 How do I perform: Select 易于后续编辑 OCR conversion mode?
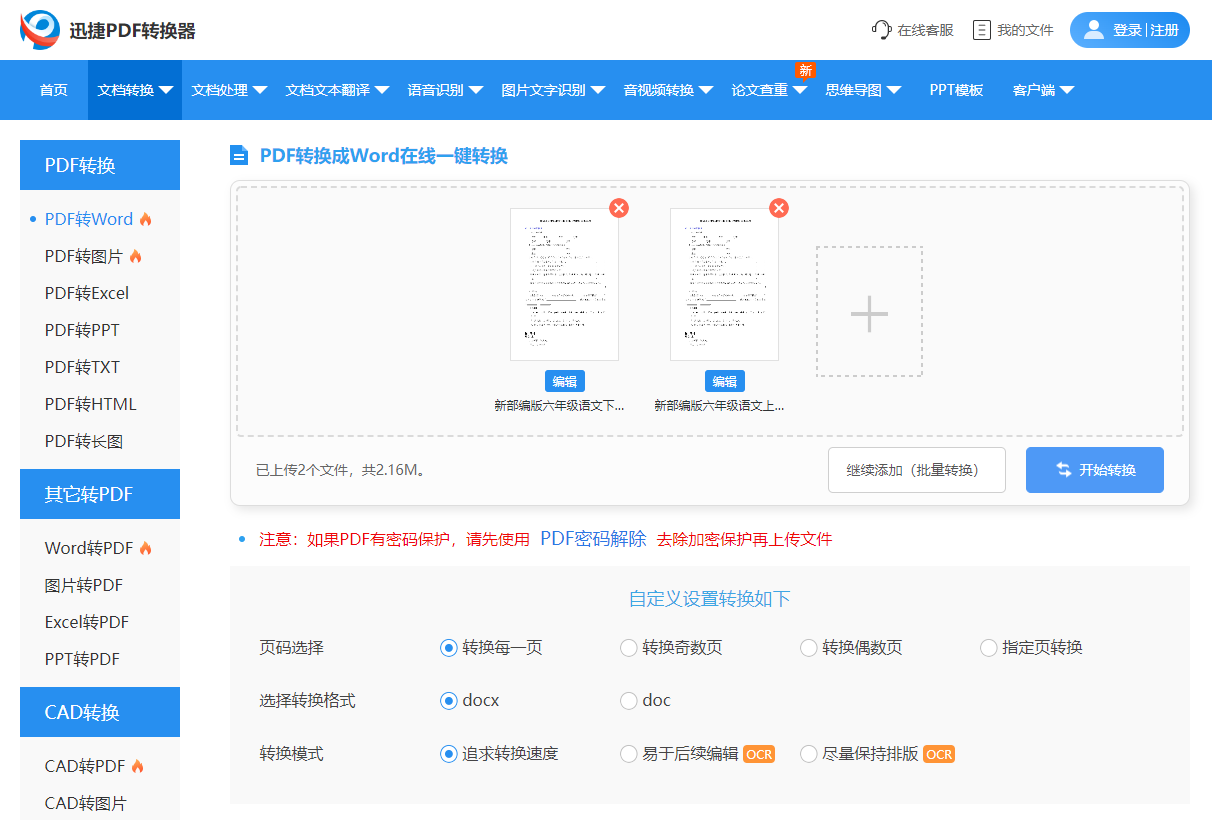(628, 753)
